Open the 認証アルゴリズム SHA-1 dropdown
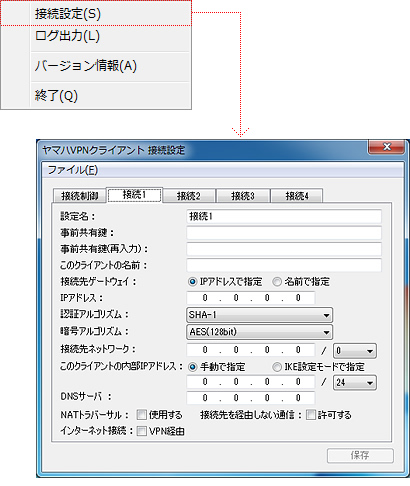The height and width of the screenshot is (486, 410). (259, 315)
